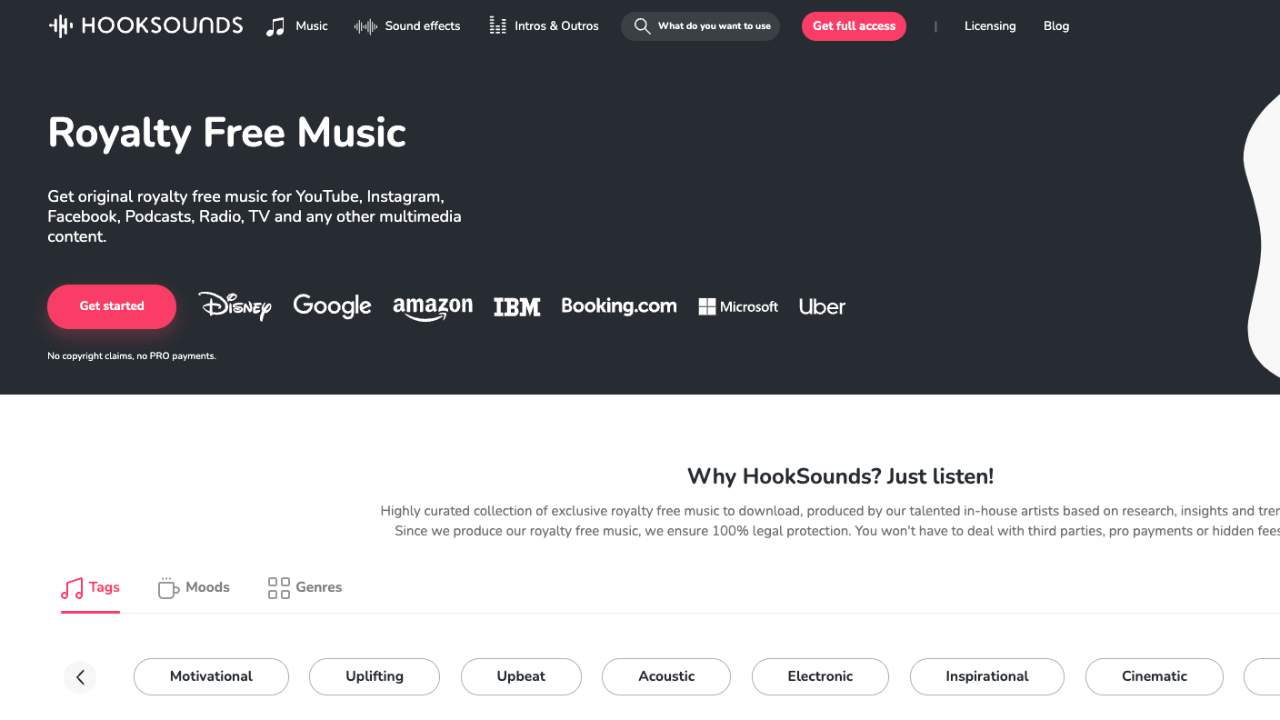The width and height of the screenshot is (1280, 720).
Task: Click the left arrow of tag carousel
Action: [80, 677]
